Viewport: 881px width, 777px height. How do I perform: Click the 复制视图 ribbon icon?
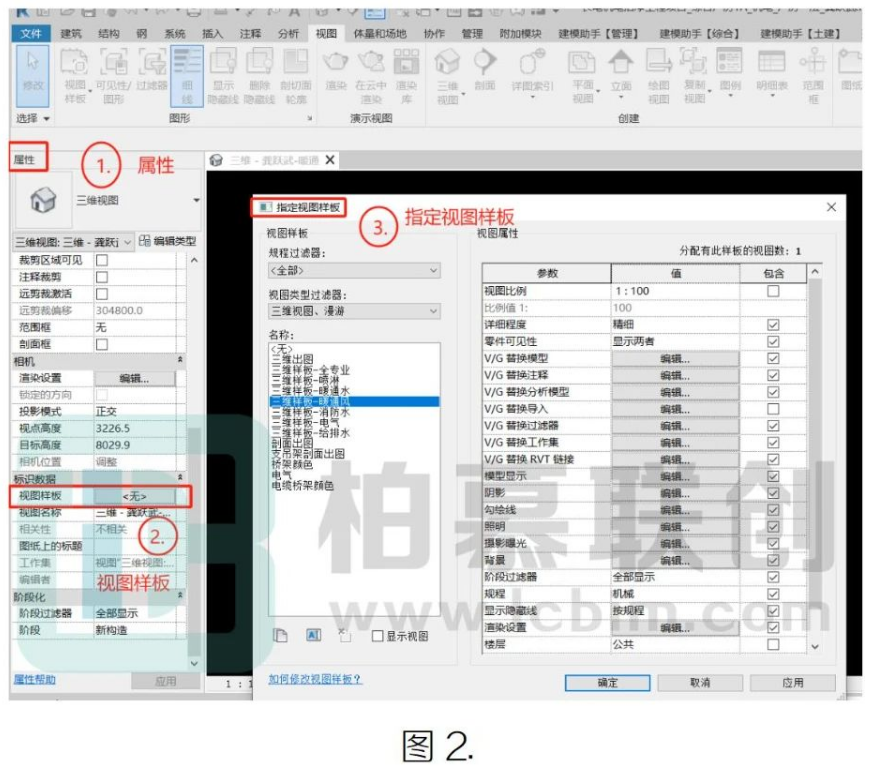point(695,76)
